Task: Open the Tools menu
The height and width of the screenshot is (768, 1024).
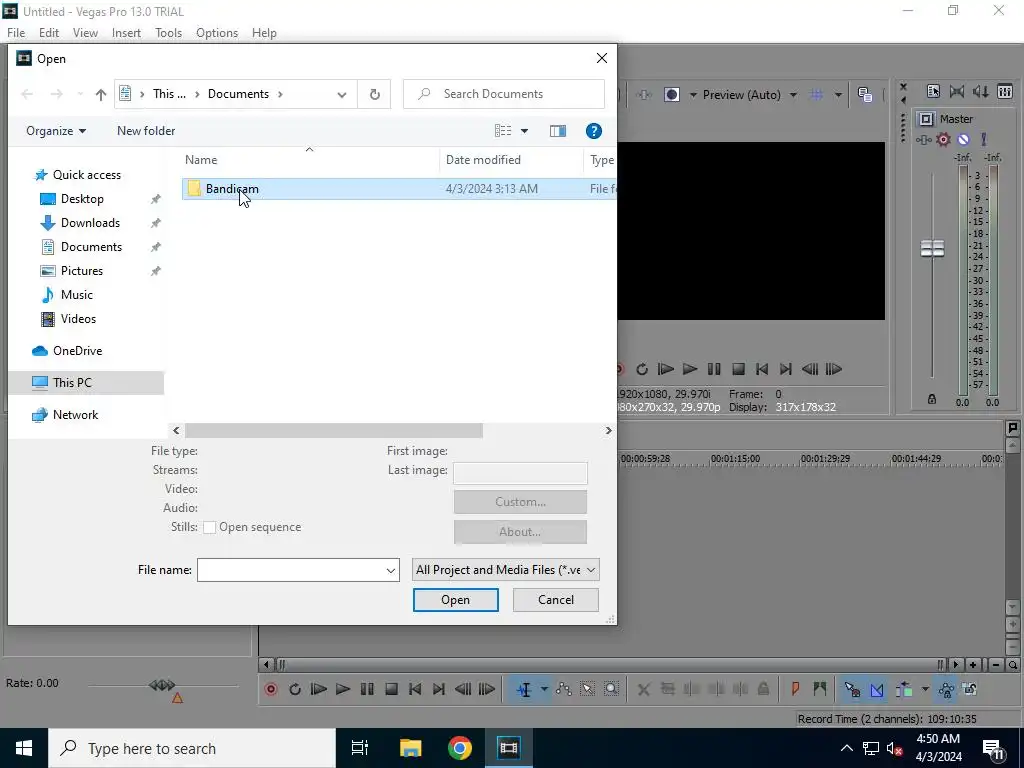Action: tap(168, 33)
